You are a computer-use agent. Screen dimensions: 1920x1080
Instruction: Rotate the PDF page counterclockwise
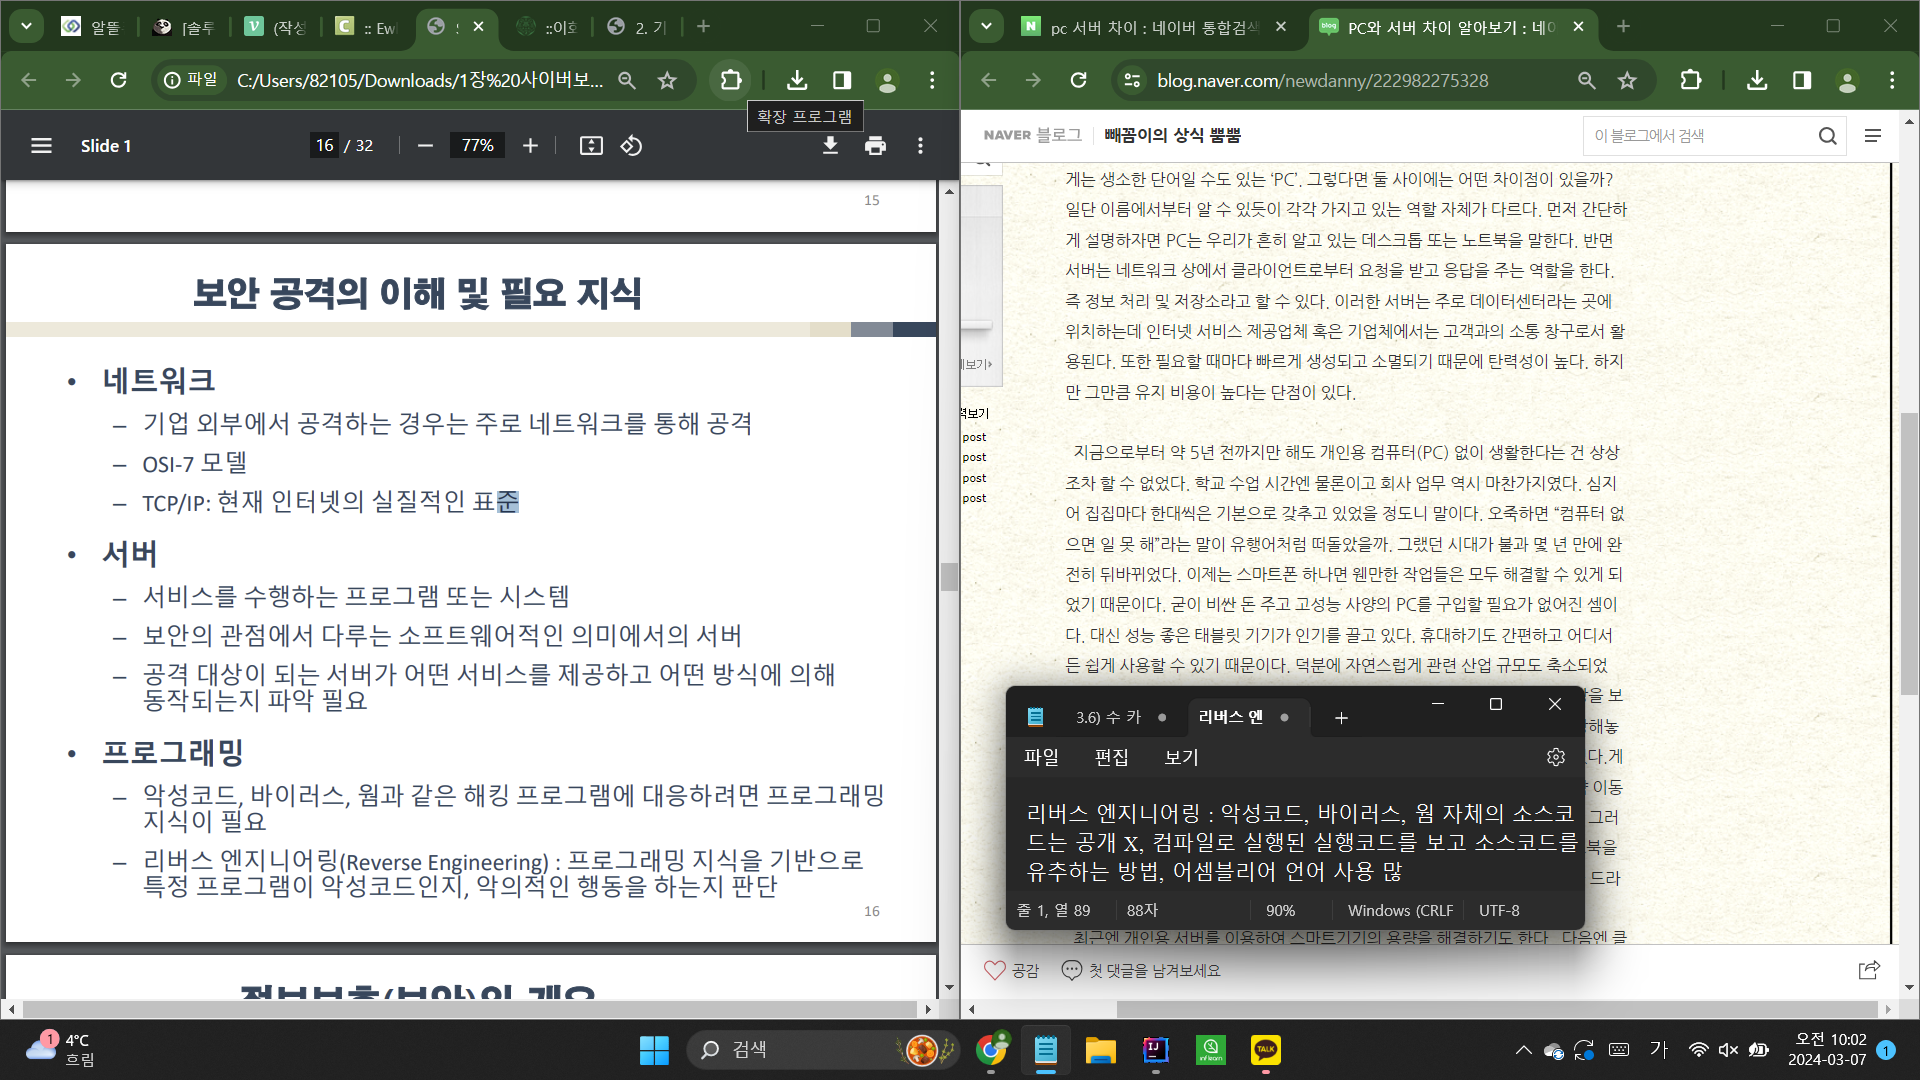coord(631,146)
